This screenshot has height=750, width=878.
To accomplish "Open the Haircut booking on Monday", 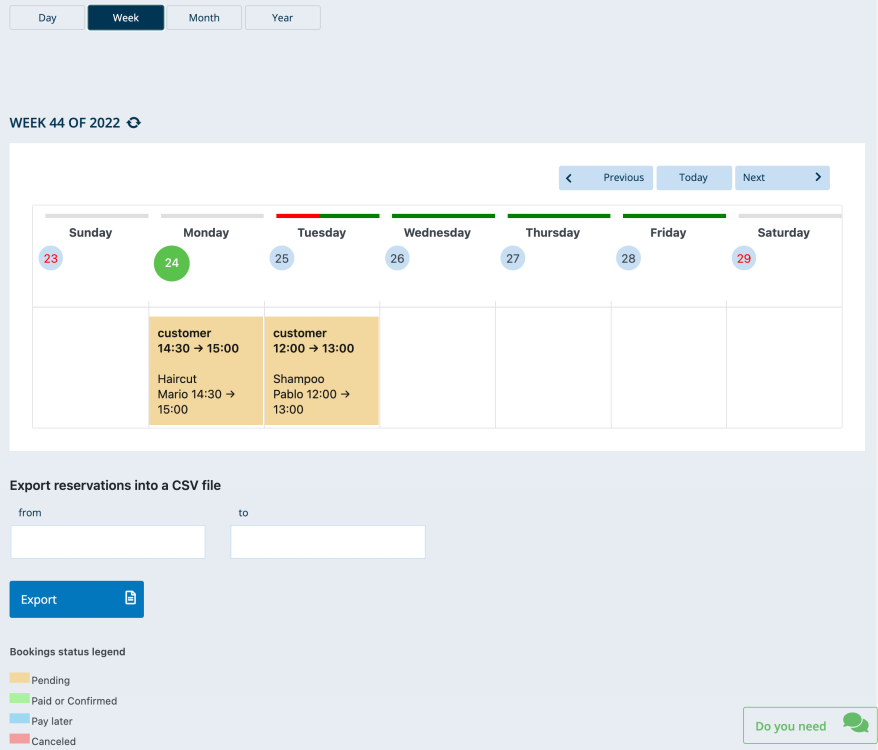I will pyautogui.click(x=205, y=370).
